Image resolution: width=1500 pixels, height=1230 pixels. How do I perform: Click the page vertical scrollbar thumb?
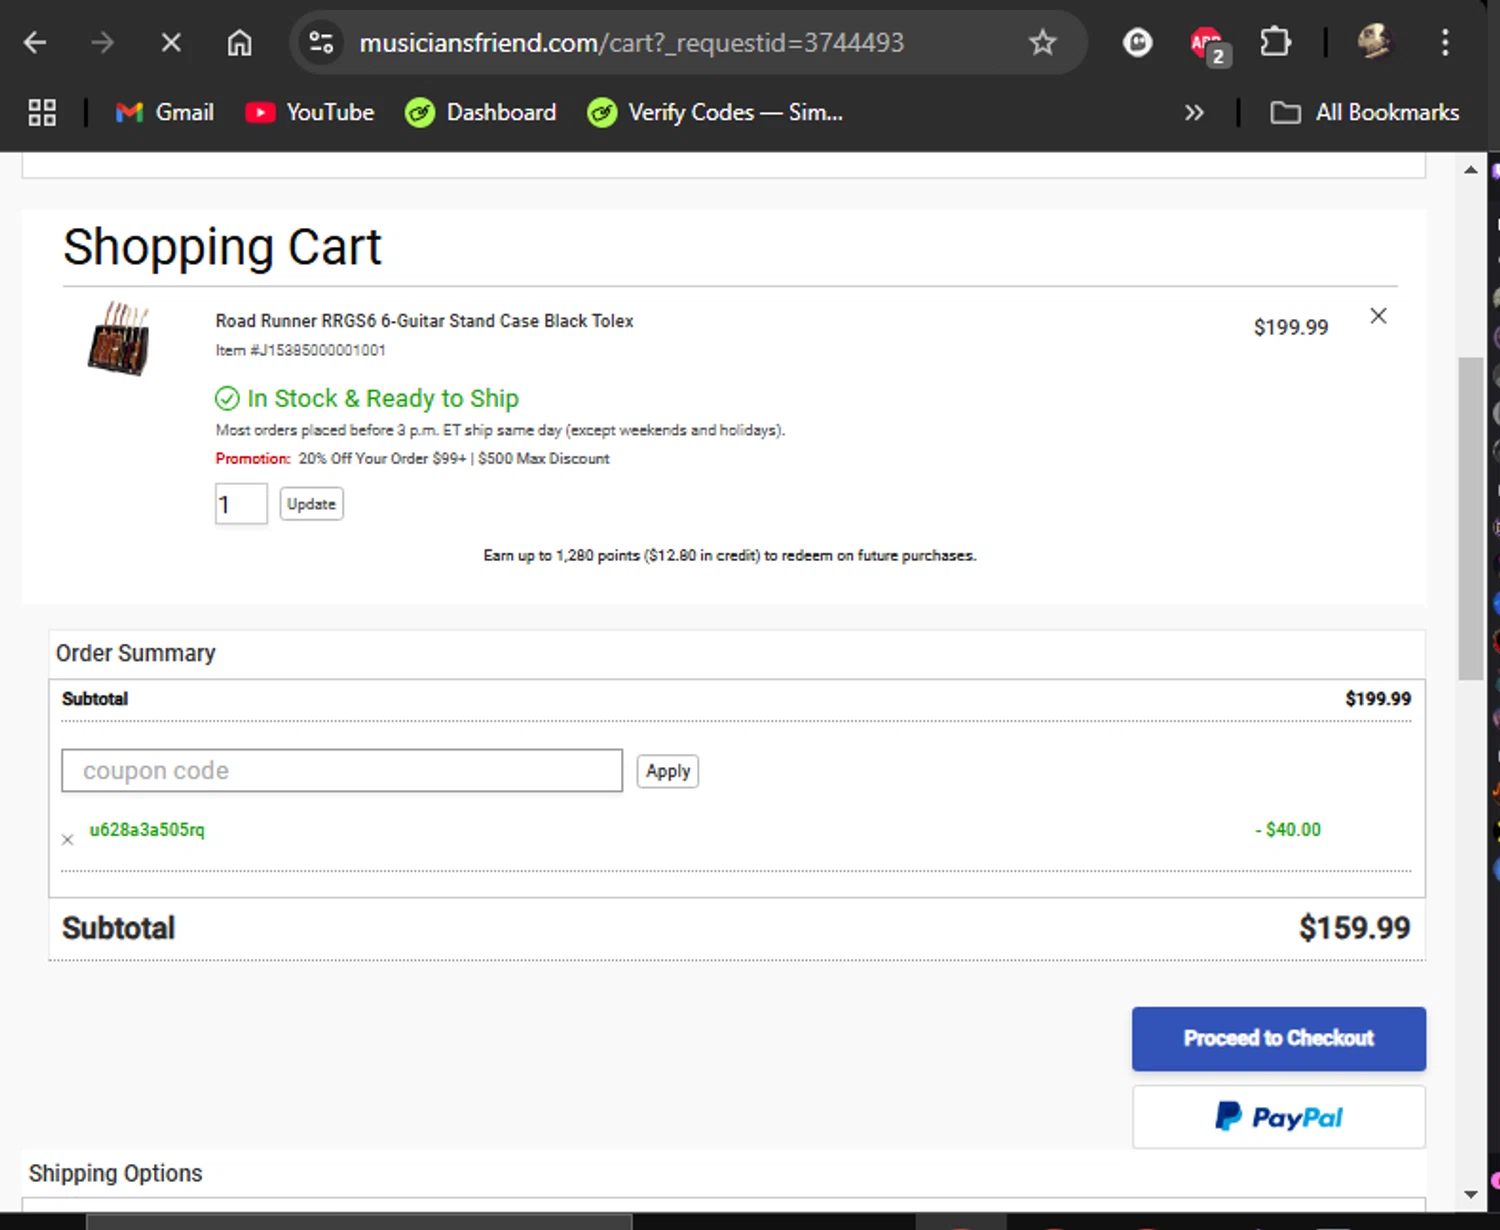tap(1470, 518)
